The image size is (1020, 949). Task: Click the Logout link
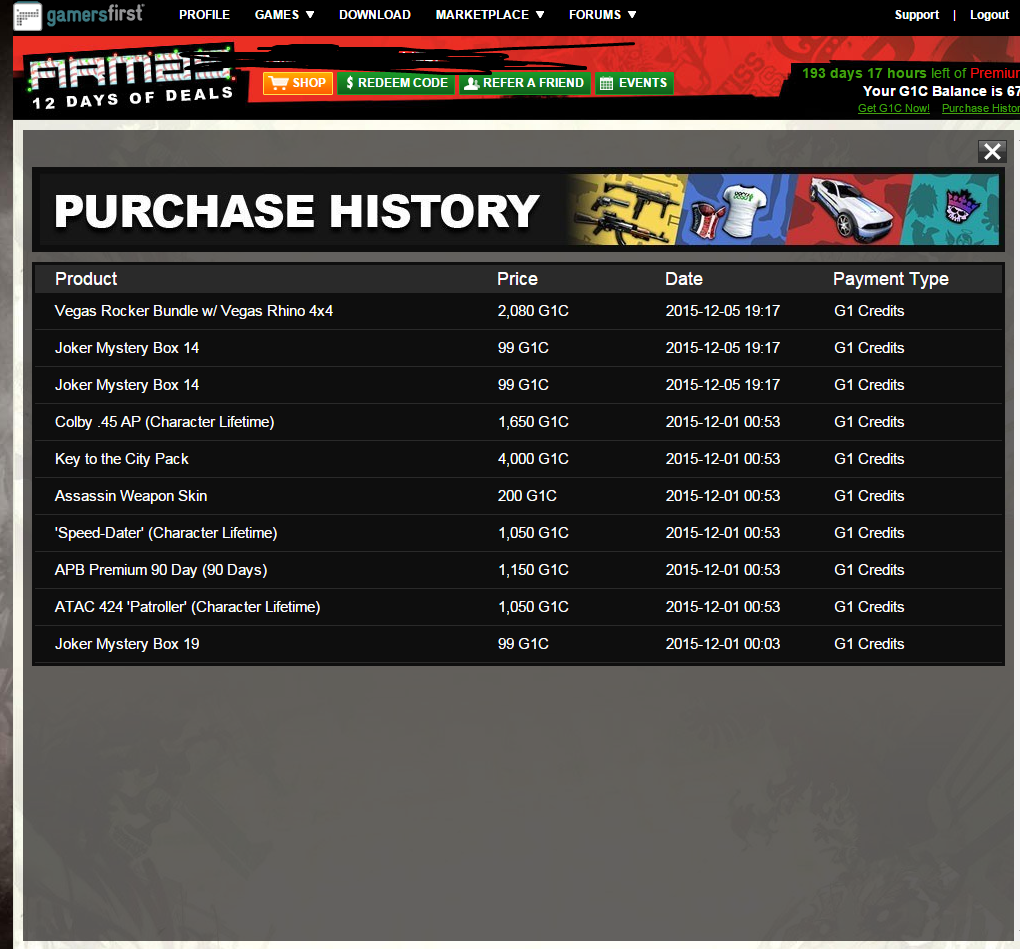(x=989, y=14)
